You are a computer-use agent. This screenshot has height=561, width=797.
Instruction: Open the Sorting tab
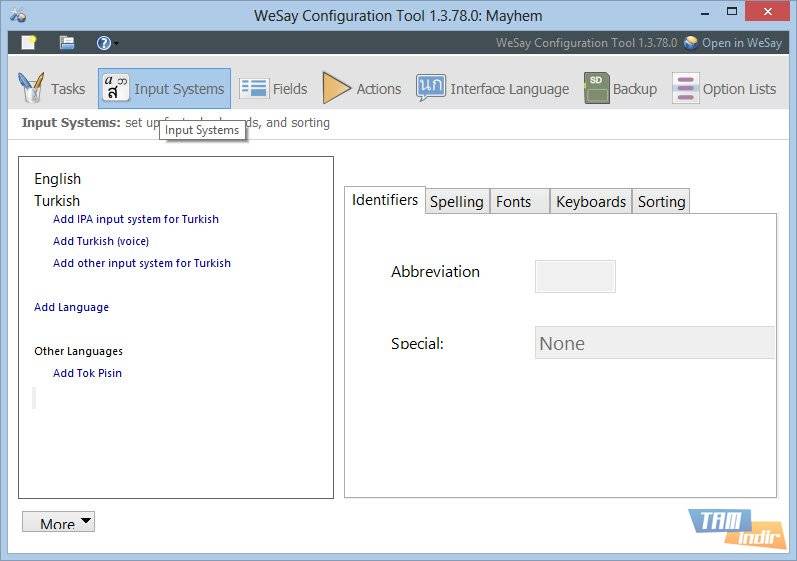(661, 202)
